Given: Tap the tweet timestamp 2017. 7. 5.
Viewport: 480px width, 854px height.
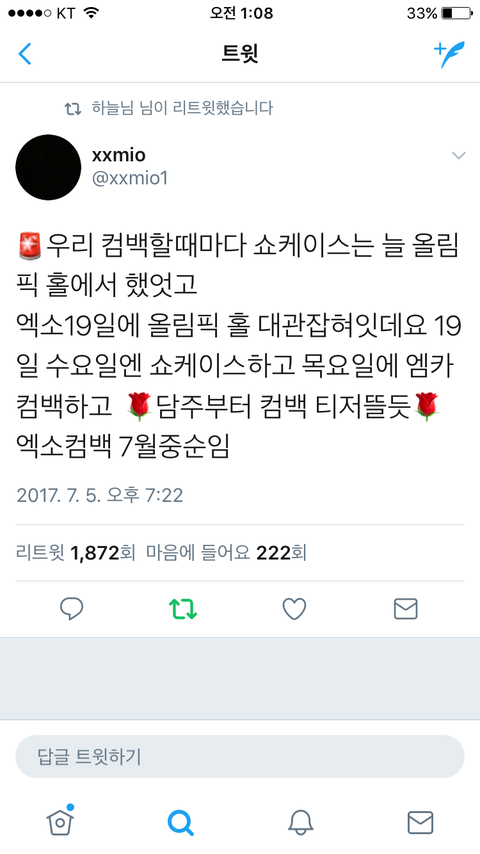Looking at the screenshot, I should (x=100, y=495).
